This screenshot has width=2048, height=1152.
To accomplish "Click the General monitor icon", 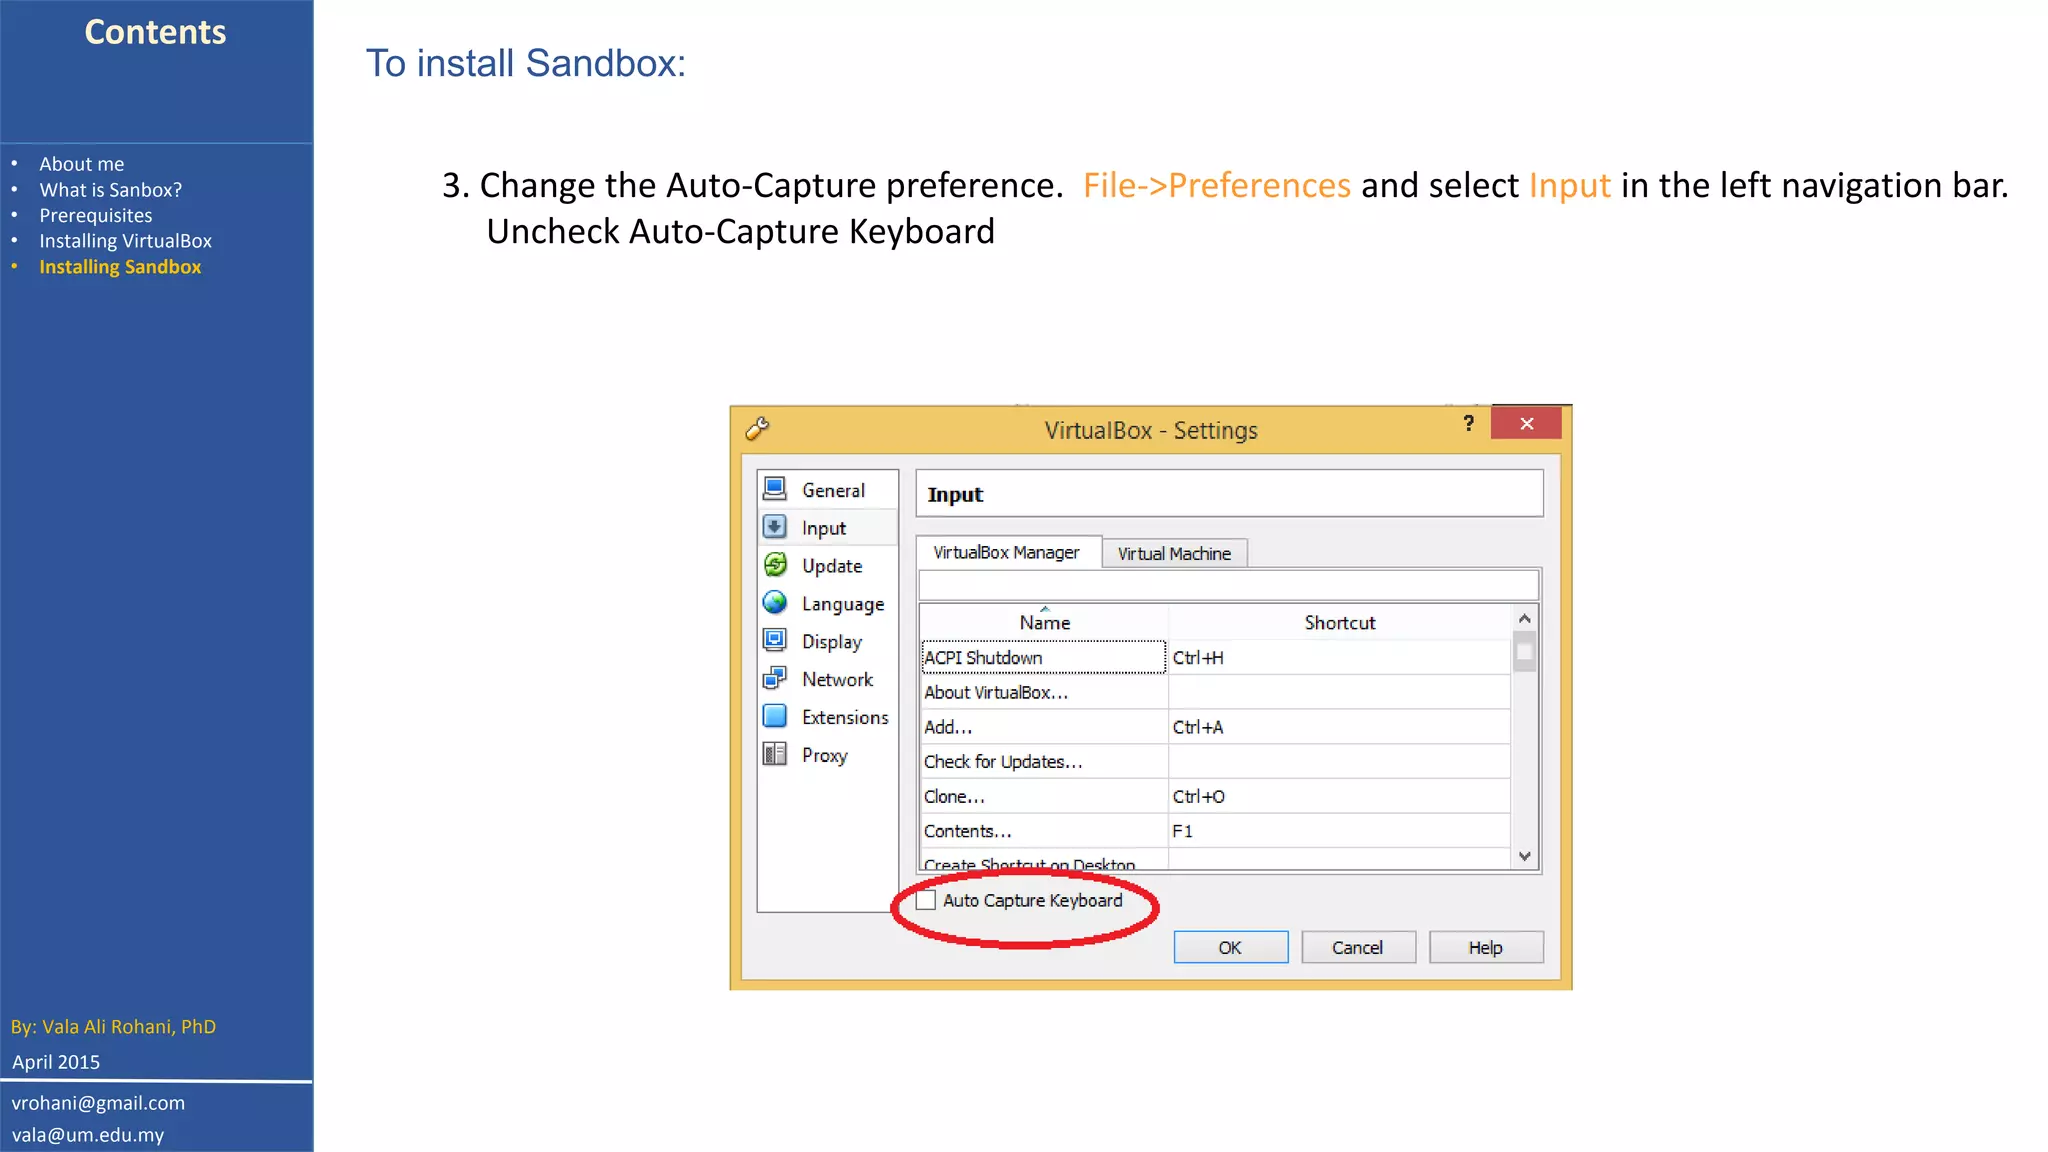I will [x=775, y=489].
